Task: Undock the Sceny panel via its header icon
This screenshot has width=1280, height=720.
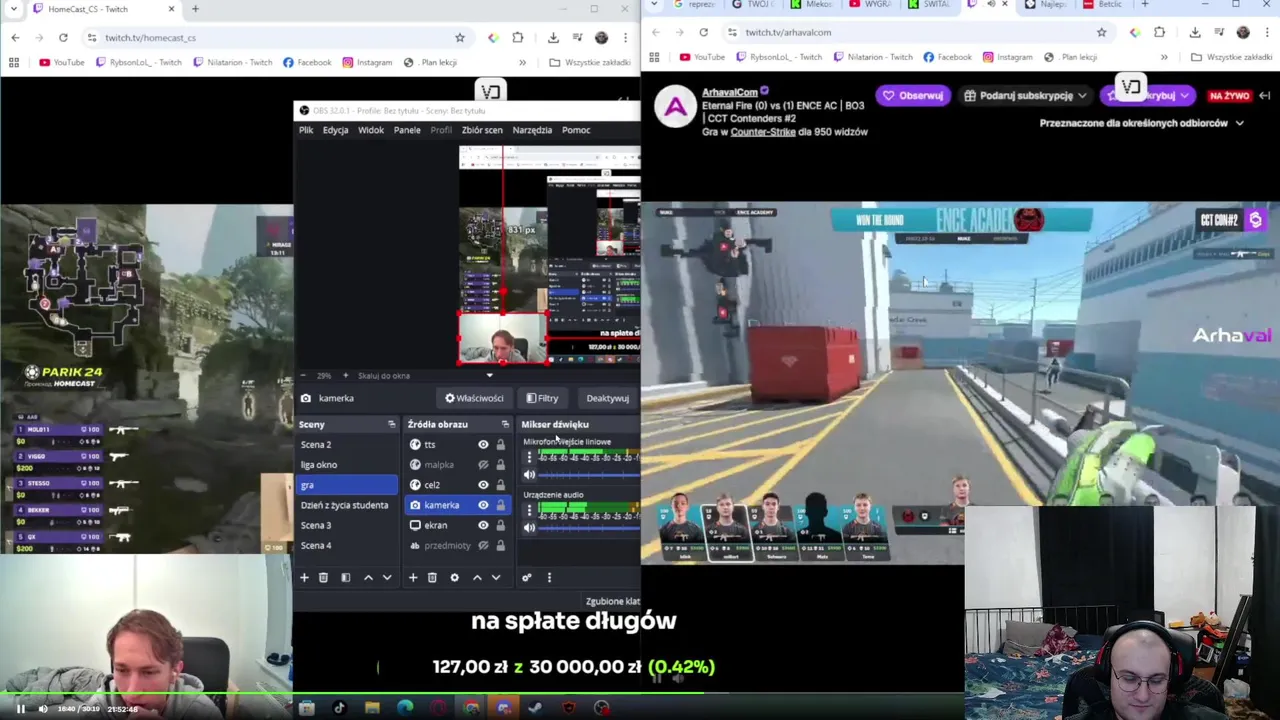Action: 391,424
